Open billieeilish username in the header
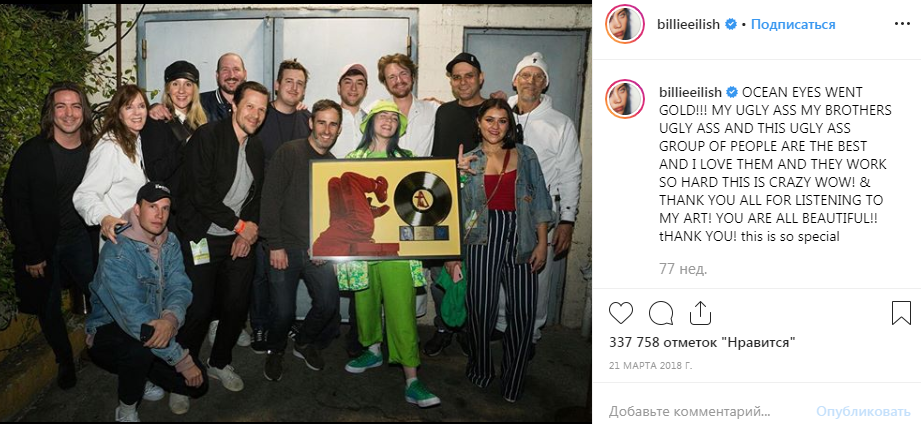921x424 pixels. coord(689,25)
